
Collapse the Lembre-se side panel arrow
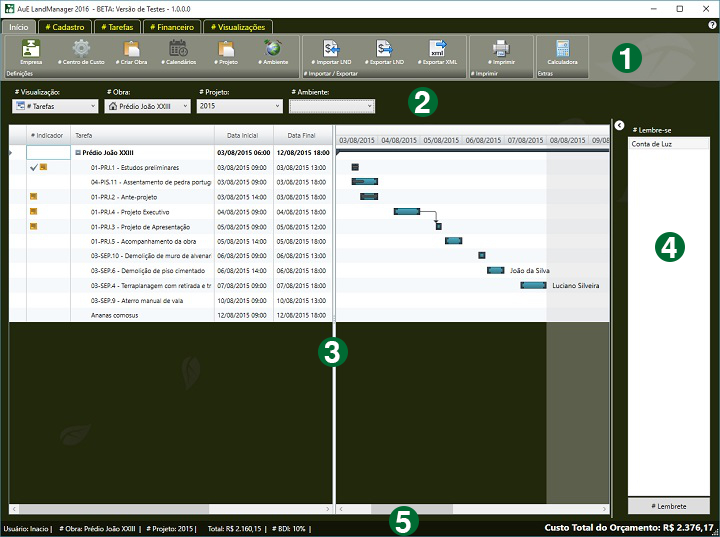pos(619,125)
